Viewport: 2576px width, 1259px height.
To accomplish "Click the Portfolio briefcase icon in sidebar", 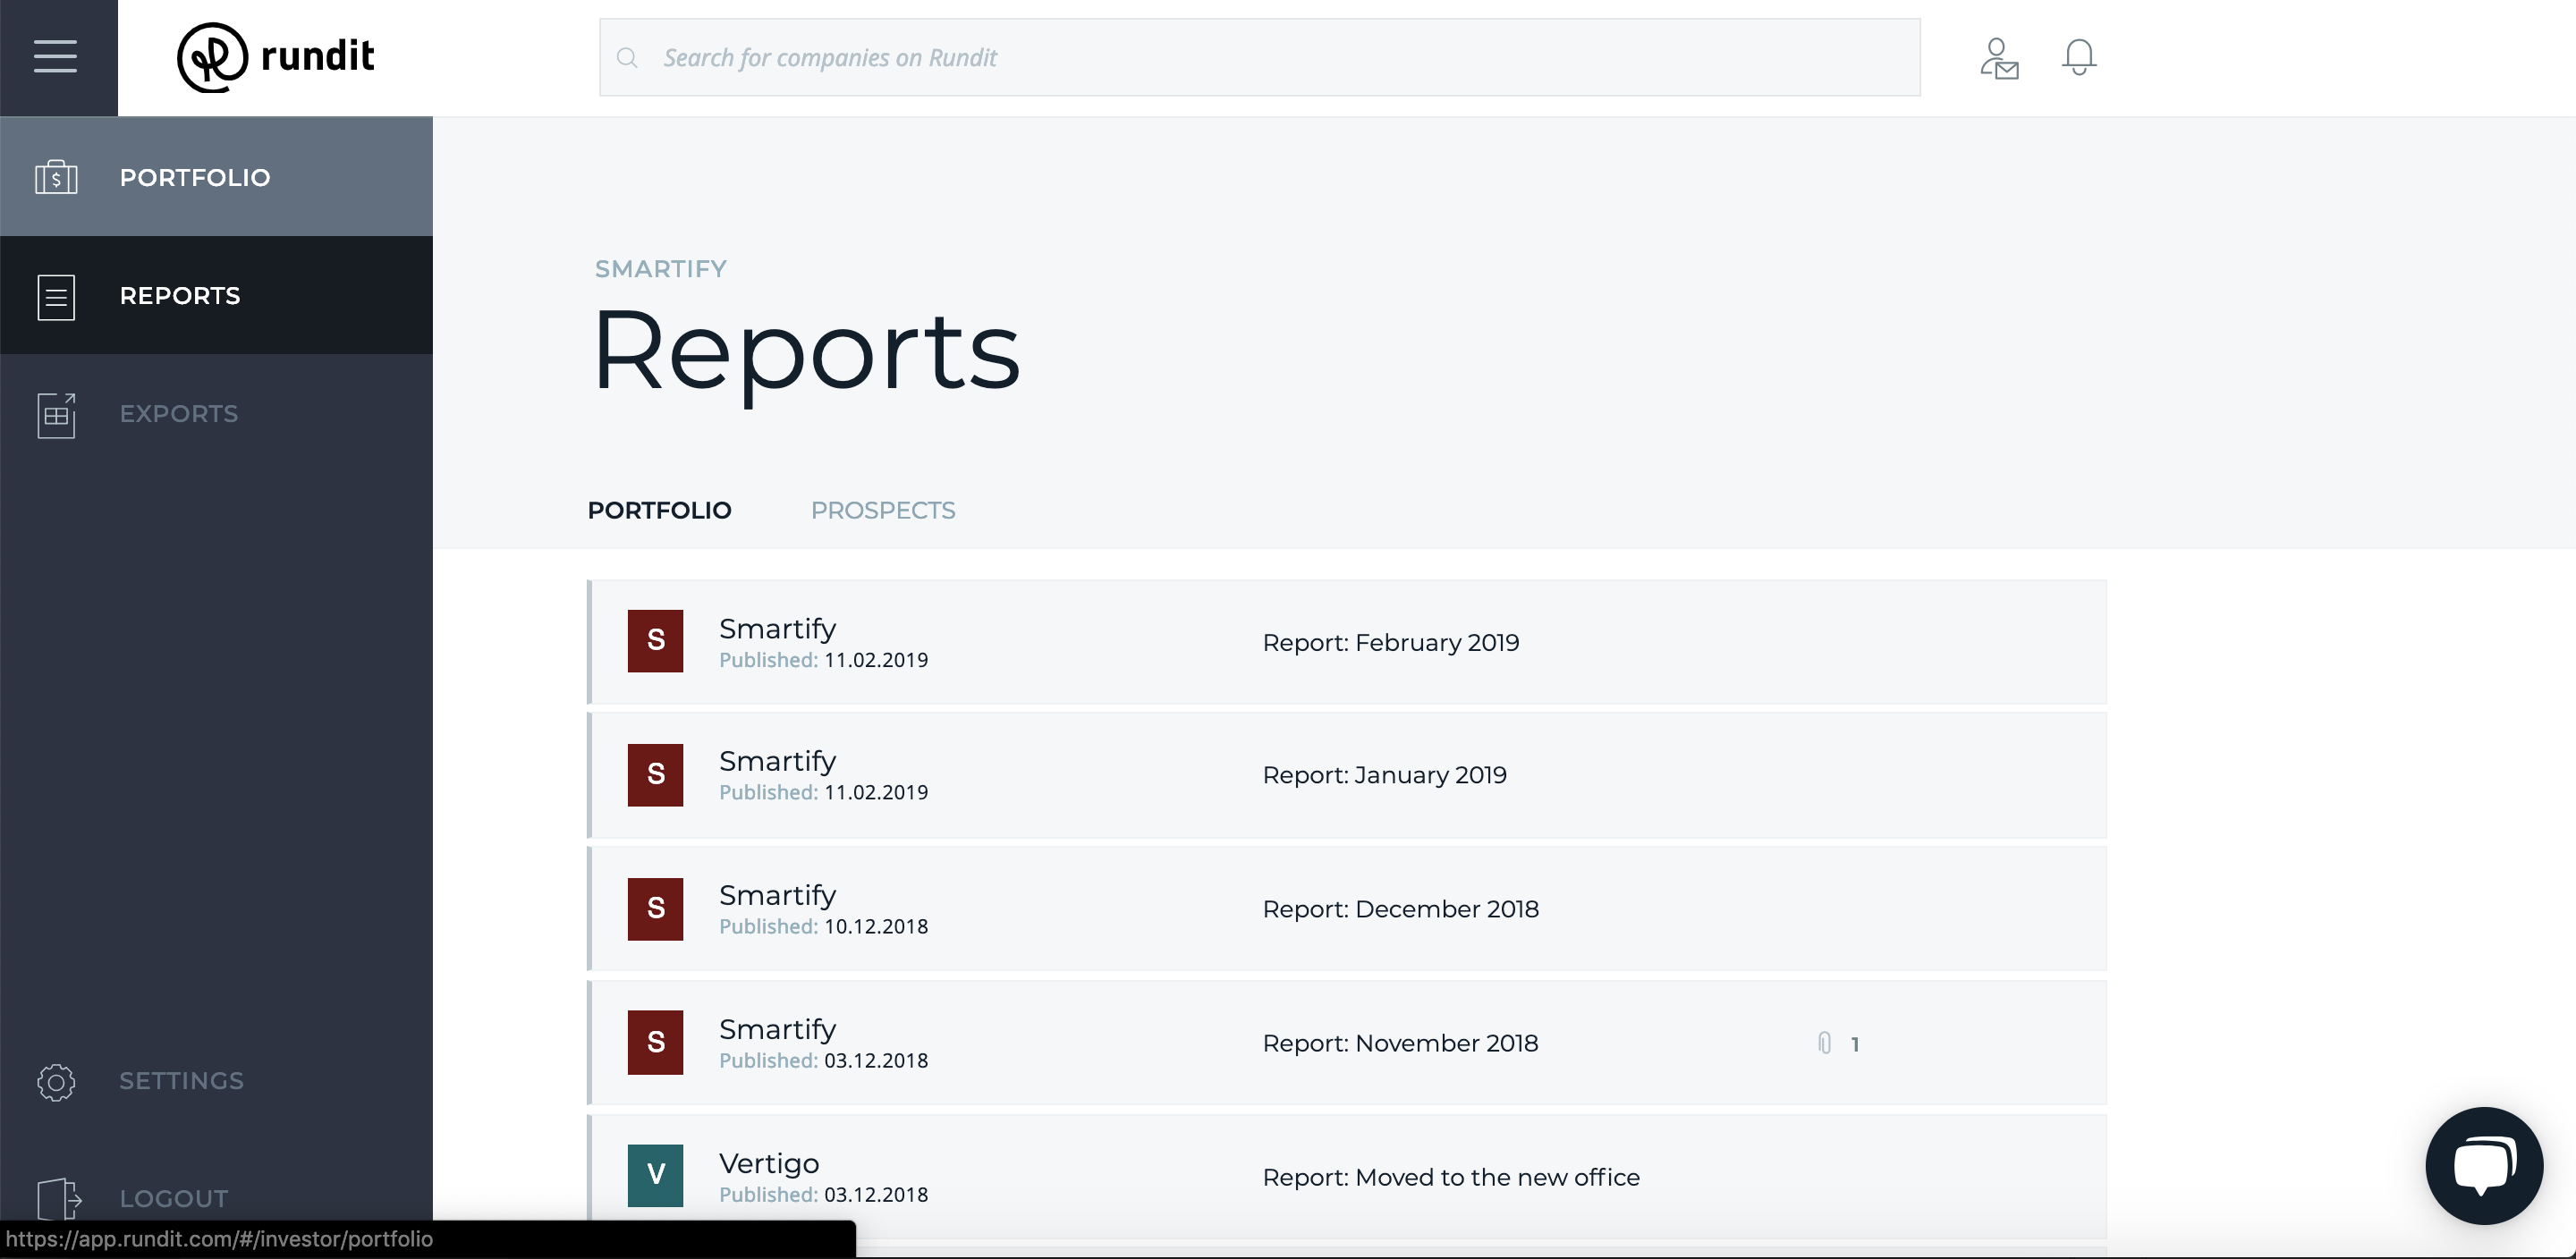I will [56, 177].
